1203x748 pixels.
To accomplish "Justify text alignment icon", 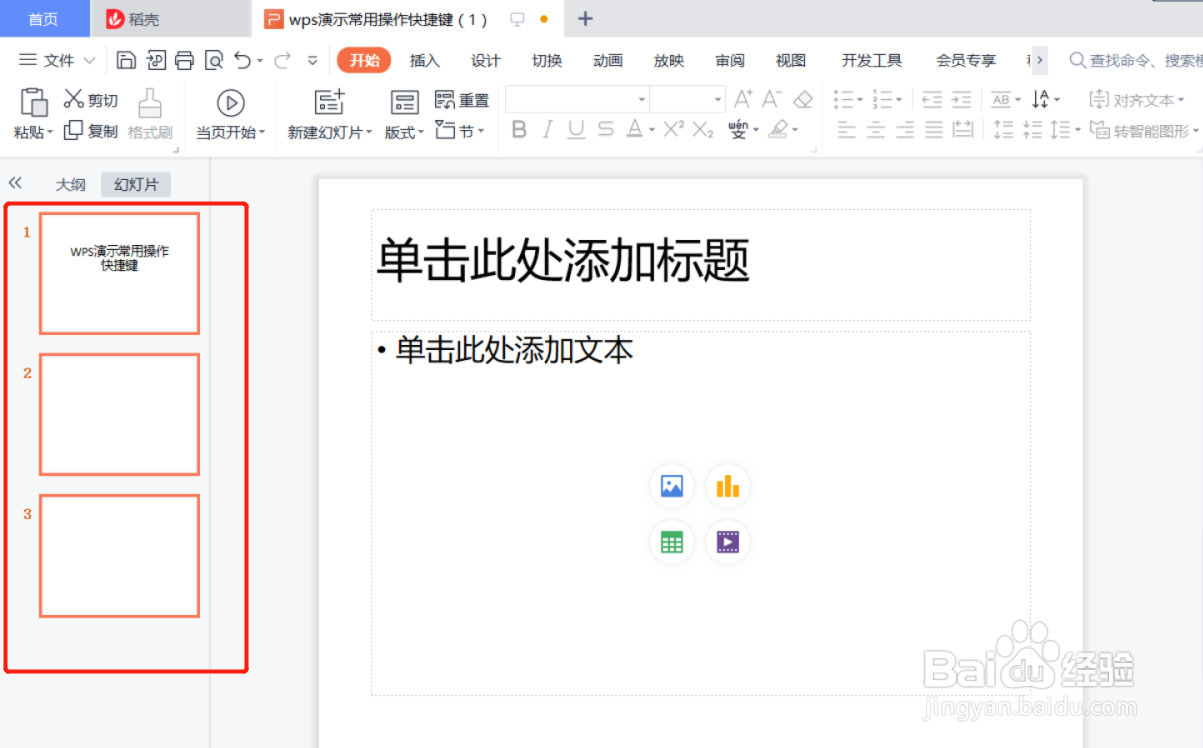I will click(934, 129).
